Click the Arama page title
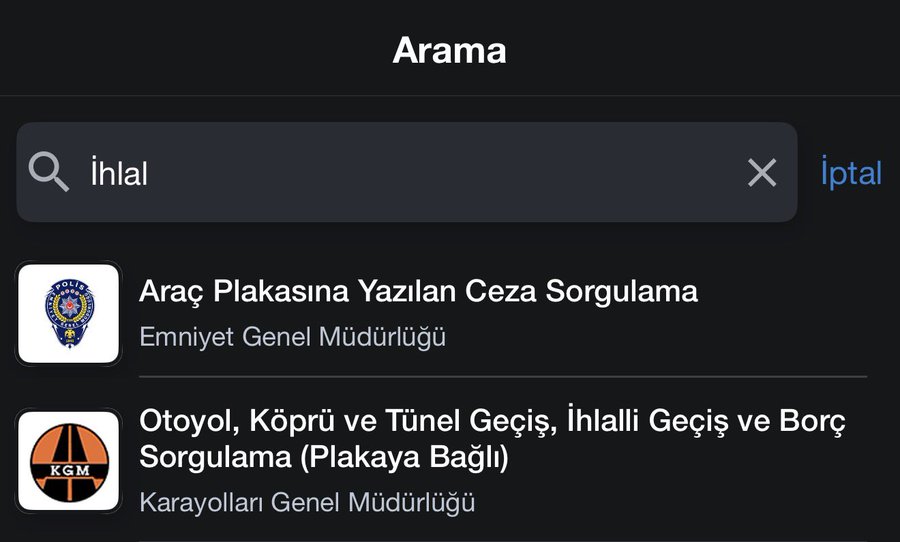This screenshot has width=900, height=542. coord(449,50)
